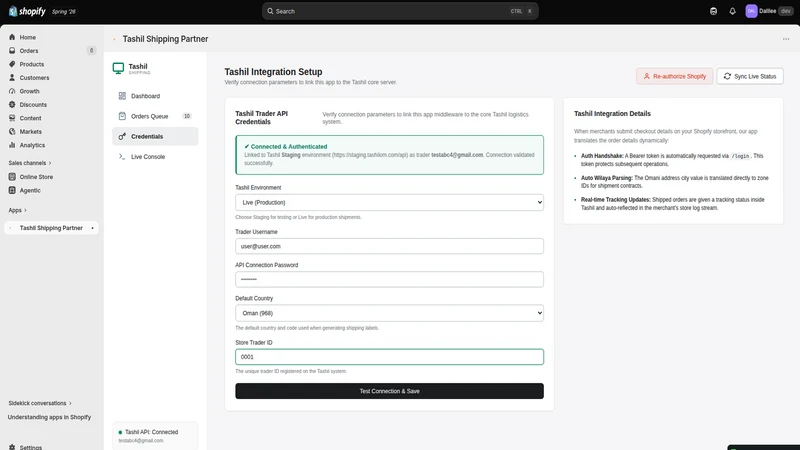Viewport: 800px width, 450px height.
Task: Open the Live Console page
Action: 155,157
